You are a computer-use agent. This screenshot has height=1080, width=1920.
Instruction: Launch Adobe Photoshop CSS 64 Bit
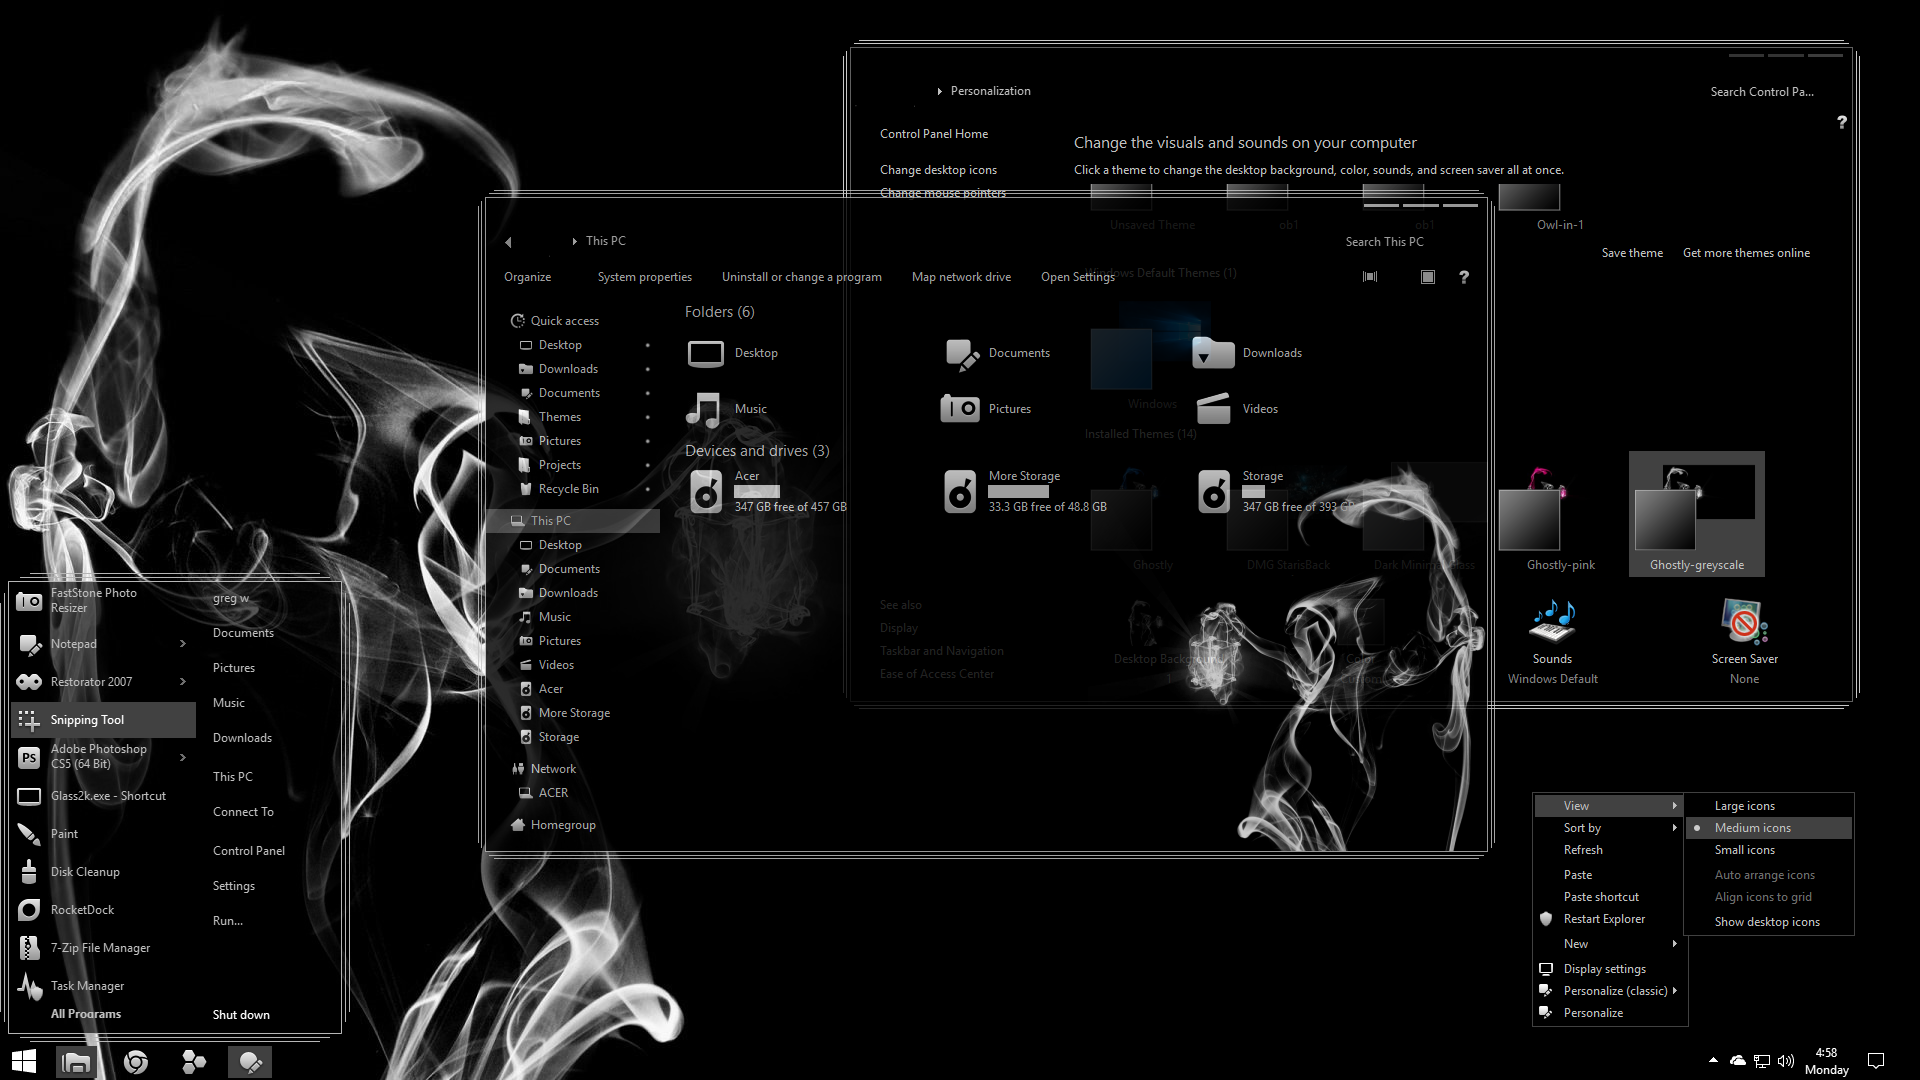tap(99, 756)
